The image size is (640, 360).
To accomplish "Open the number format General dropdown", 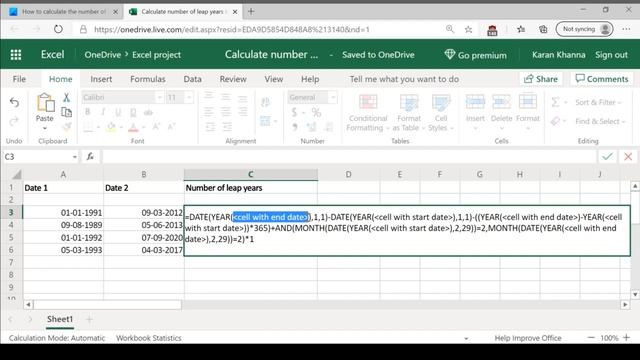I will click(x=333, y=97).
